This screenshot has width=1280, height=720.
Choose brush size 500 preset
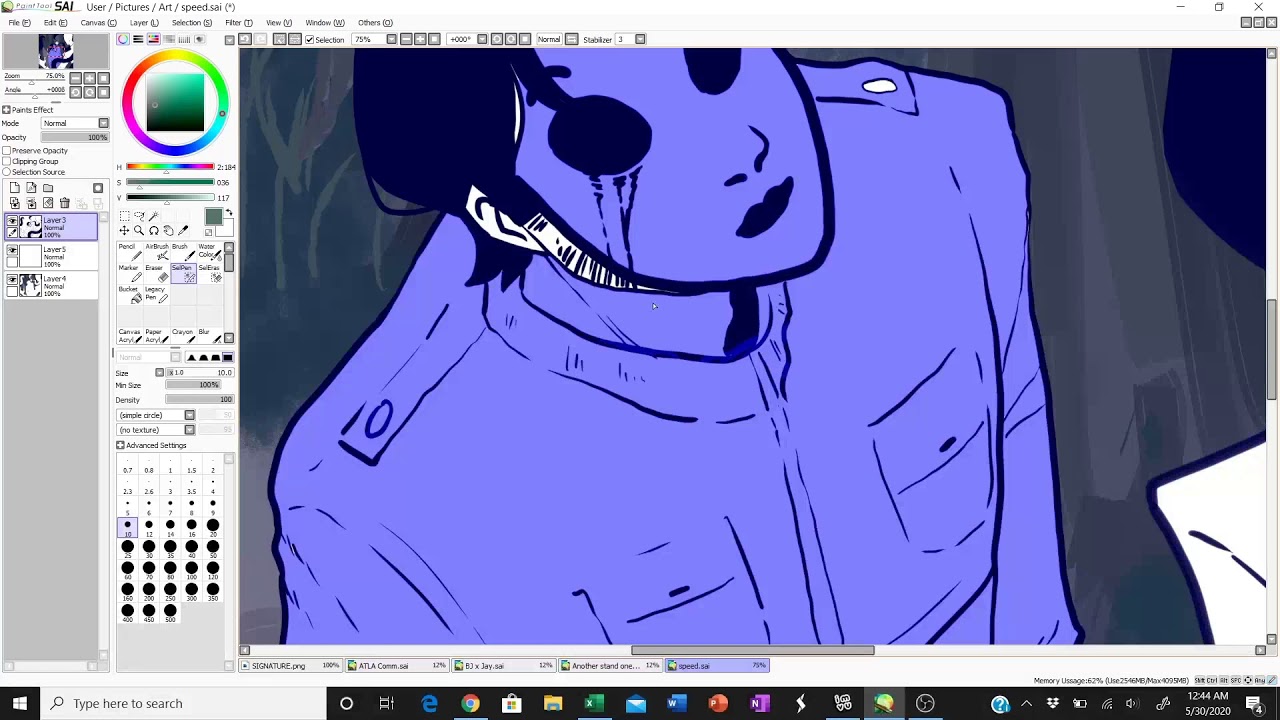click(x=170, y=613)
